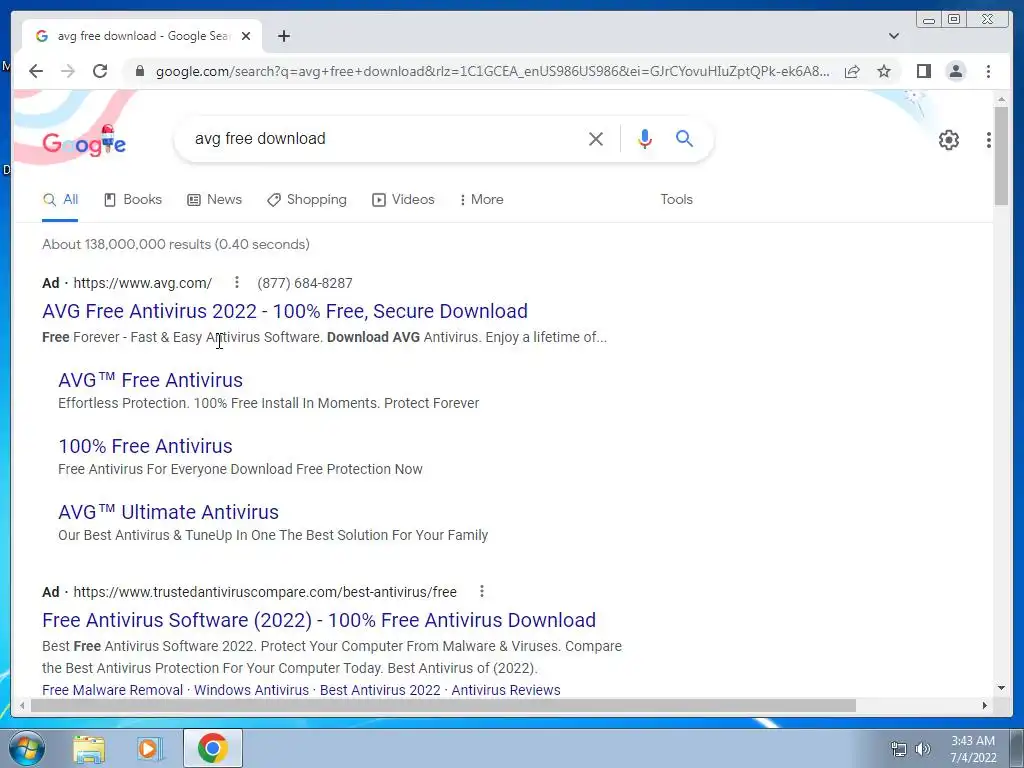
Task: Go back to the previous page
Action: pos(36,71)
